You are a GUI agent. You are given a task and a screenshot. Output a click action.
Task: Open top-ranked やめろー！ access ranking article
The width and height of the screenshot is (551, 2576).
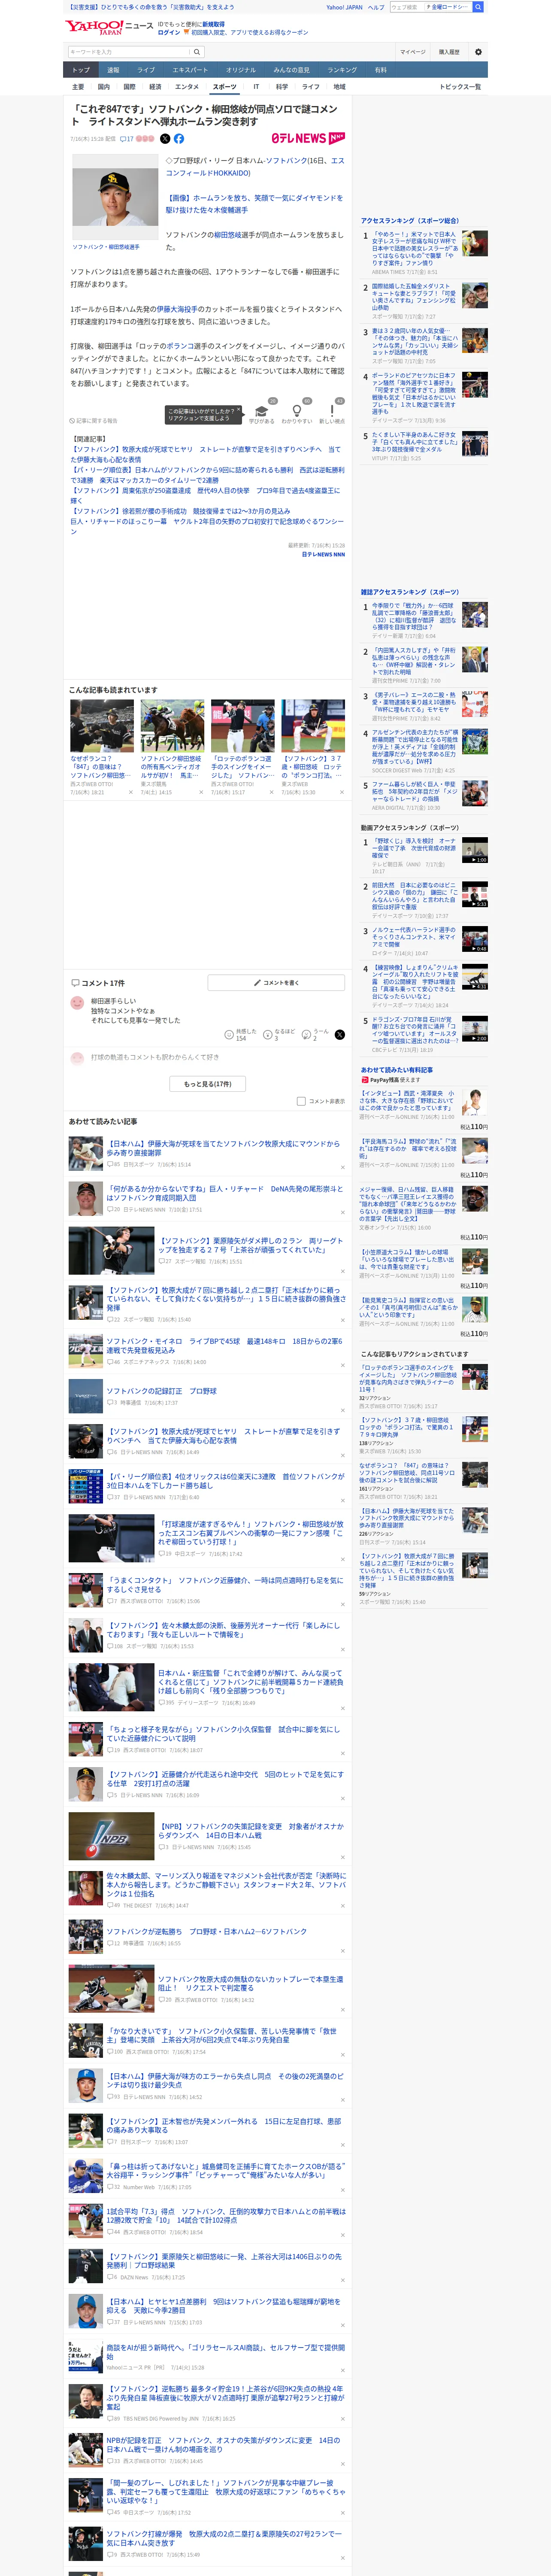[414, 250]
